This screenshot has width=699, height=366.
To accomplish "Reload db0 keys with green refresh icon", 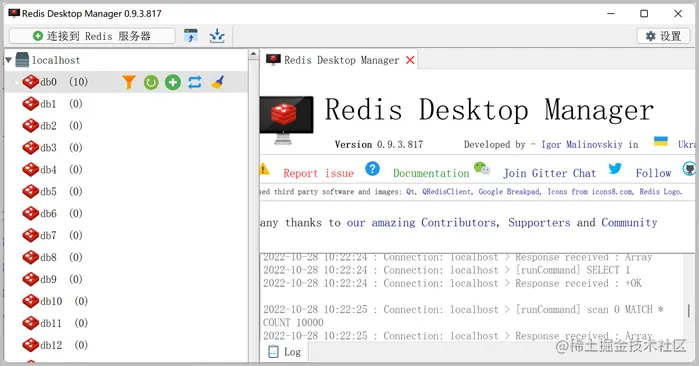I will (x=151, y=82).
